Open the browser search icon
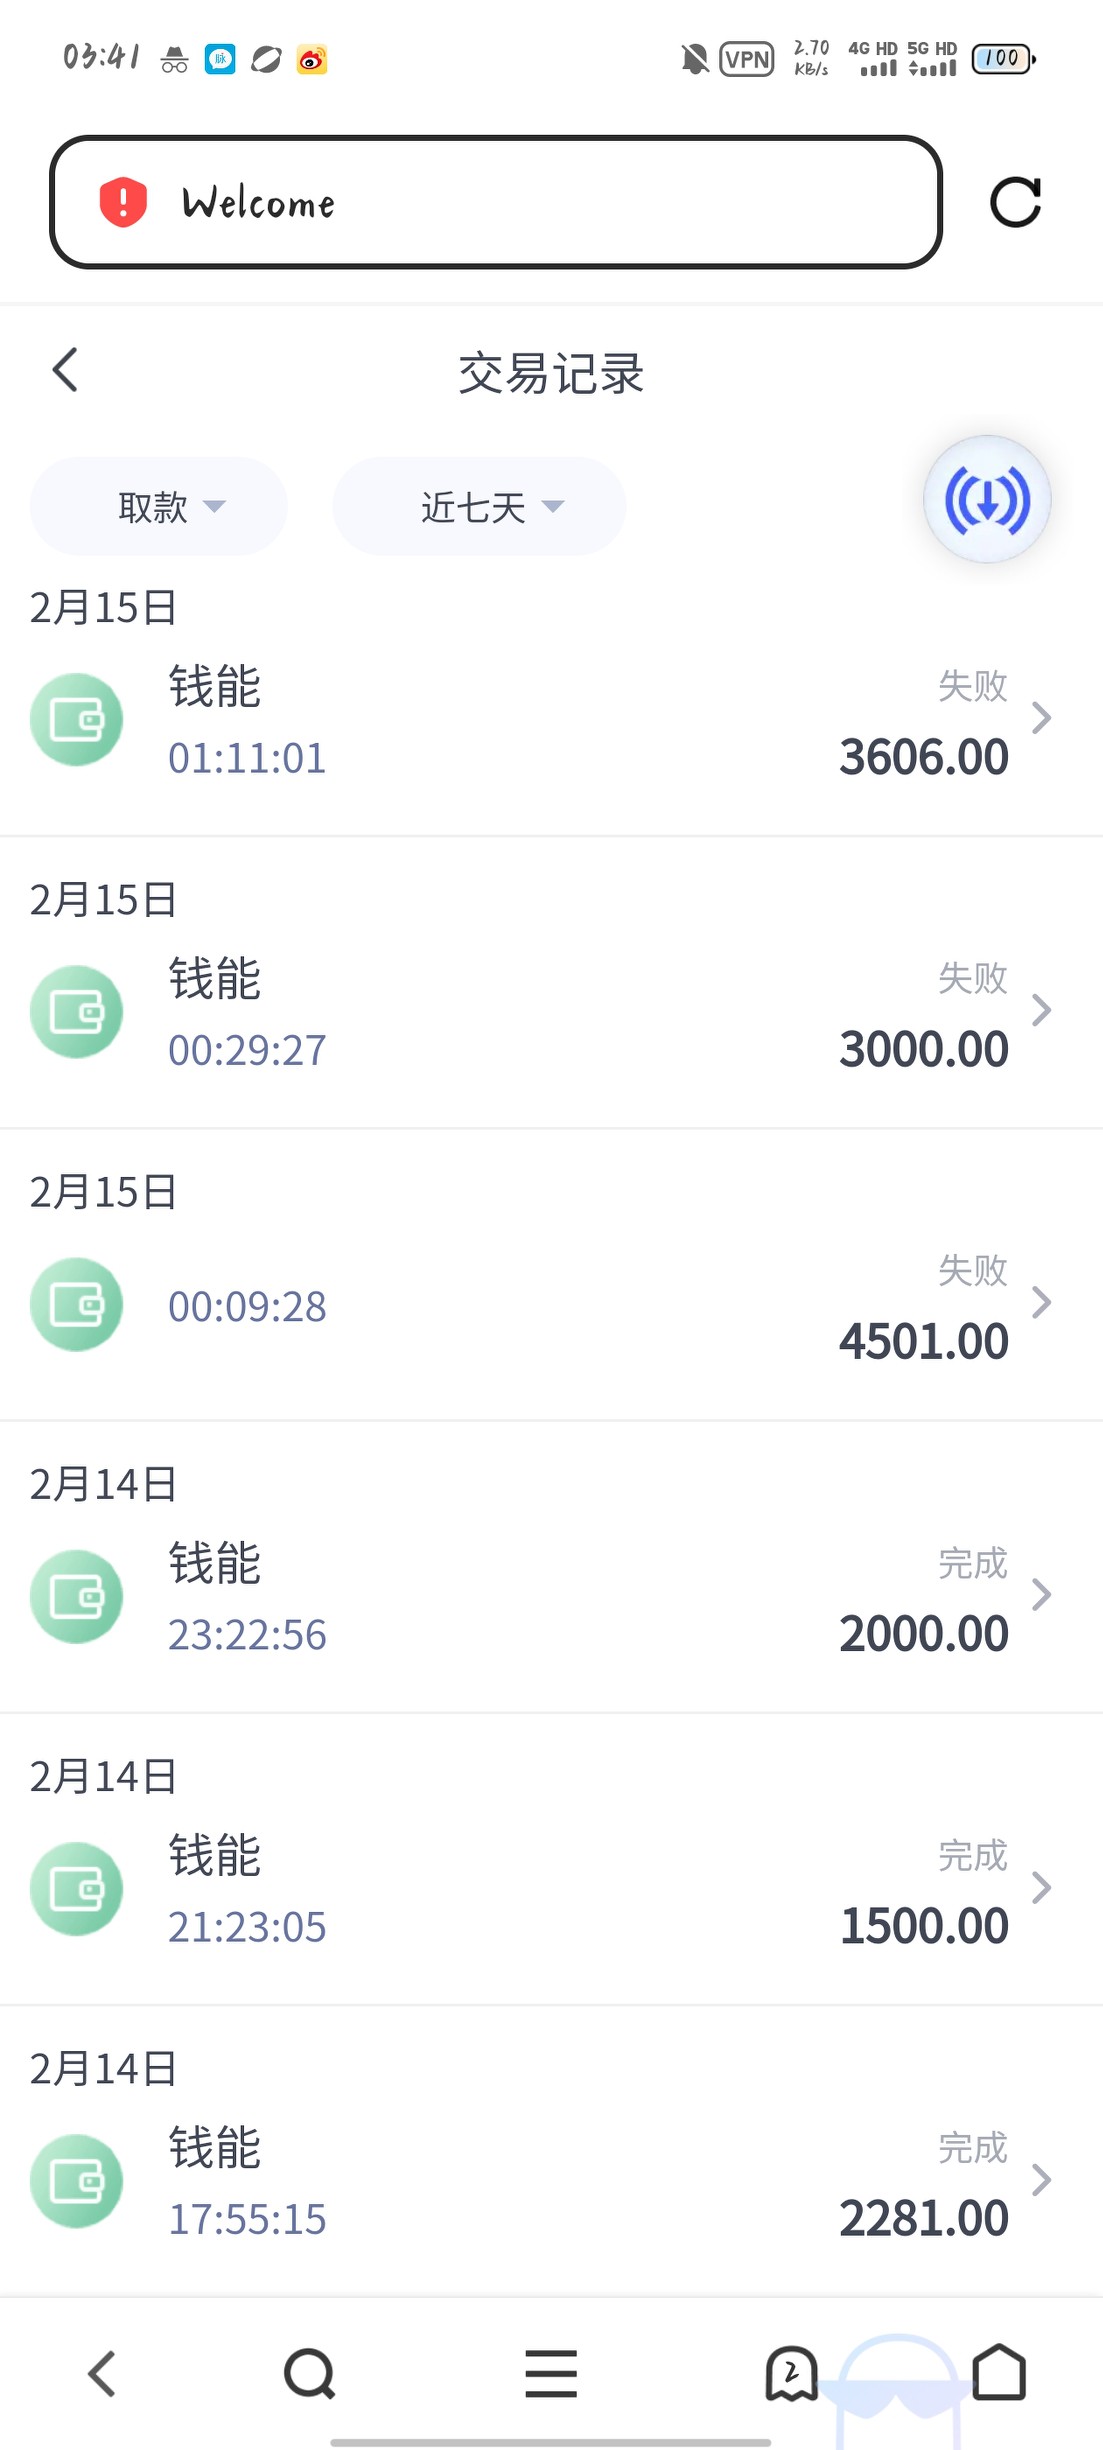 point(309,2373)
